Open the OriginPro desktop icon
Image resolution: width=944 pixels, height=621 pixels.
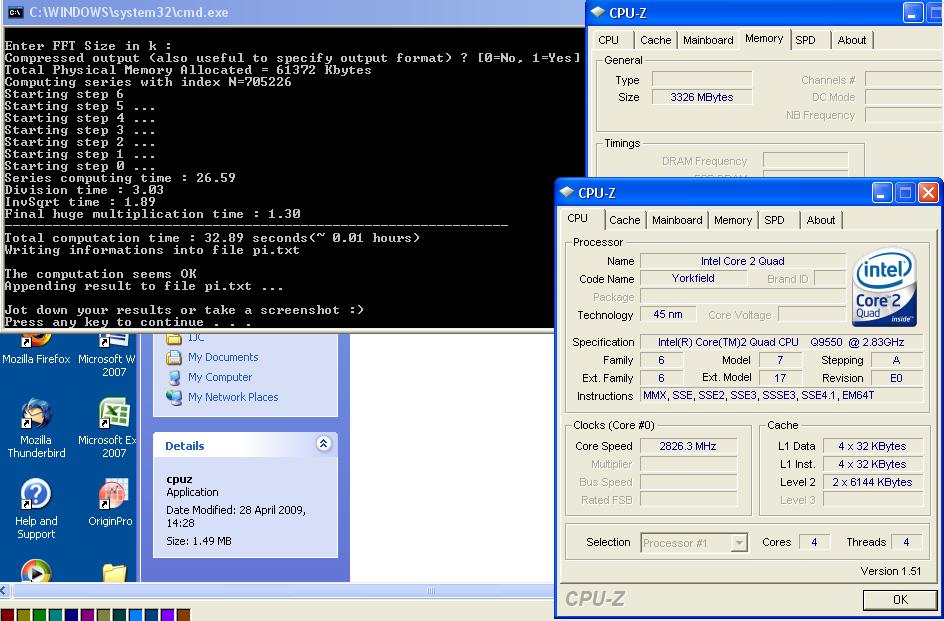(113, 495)
